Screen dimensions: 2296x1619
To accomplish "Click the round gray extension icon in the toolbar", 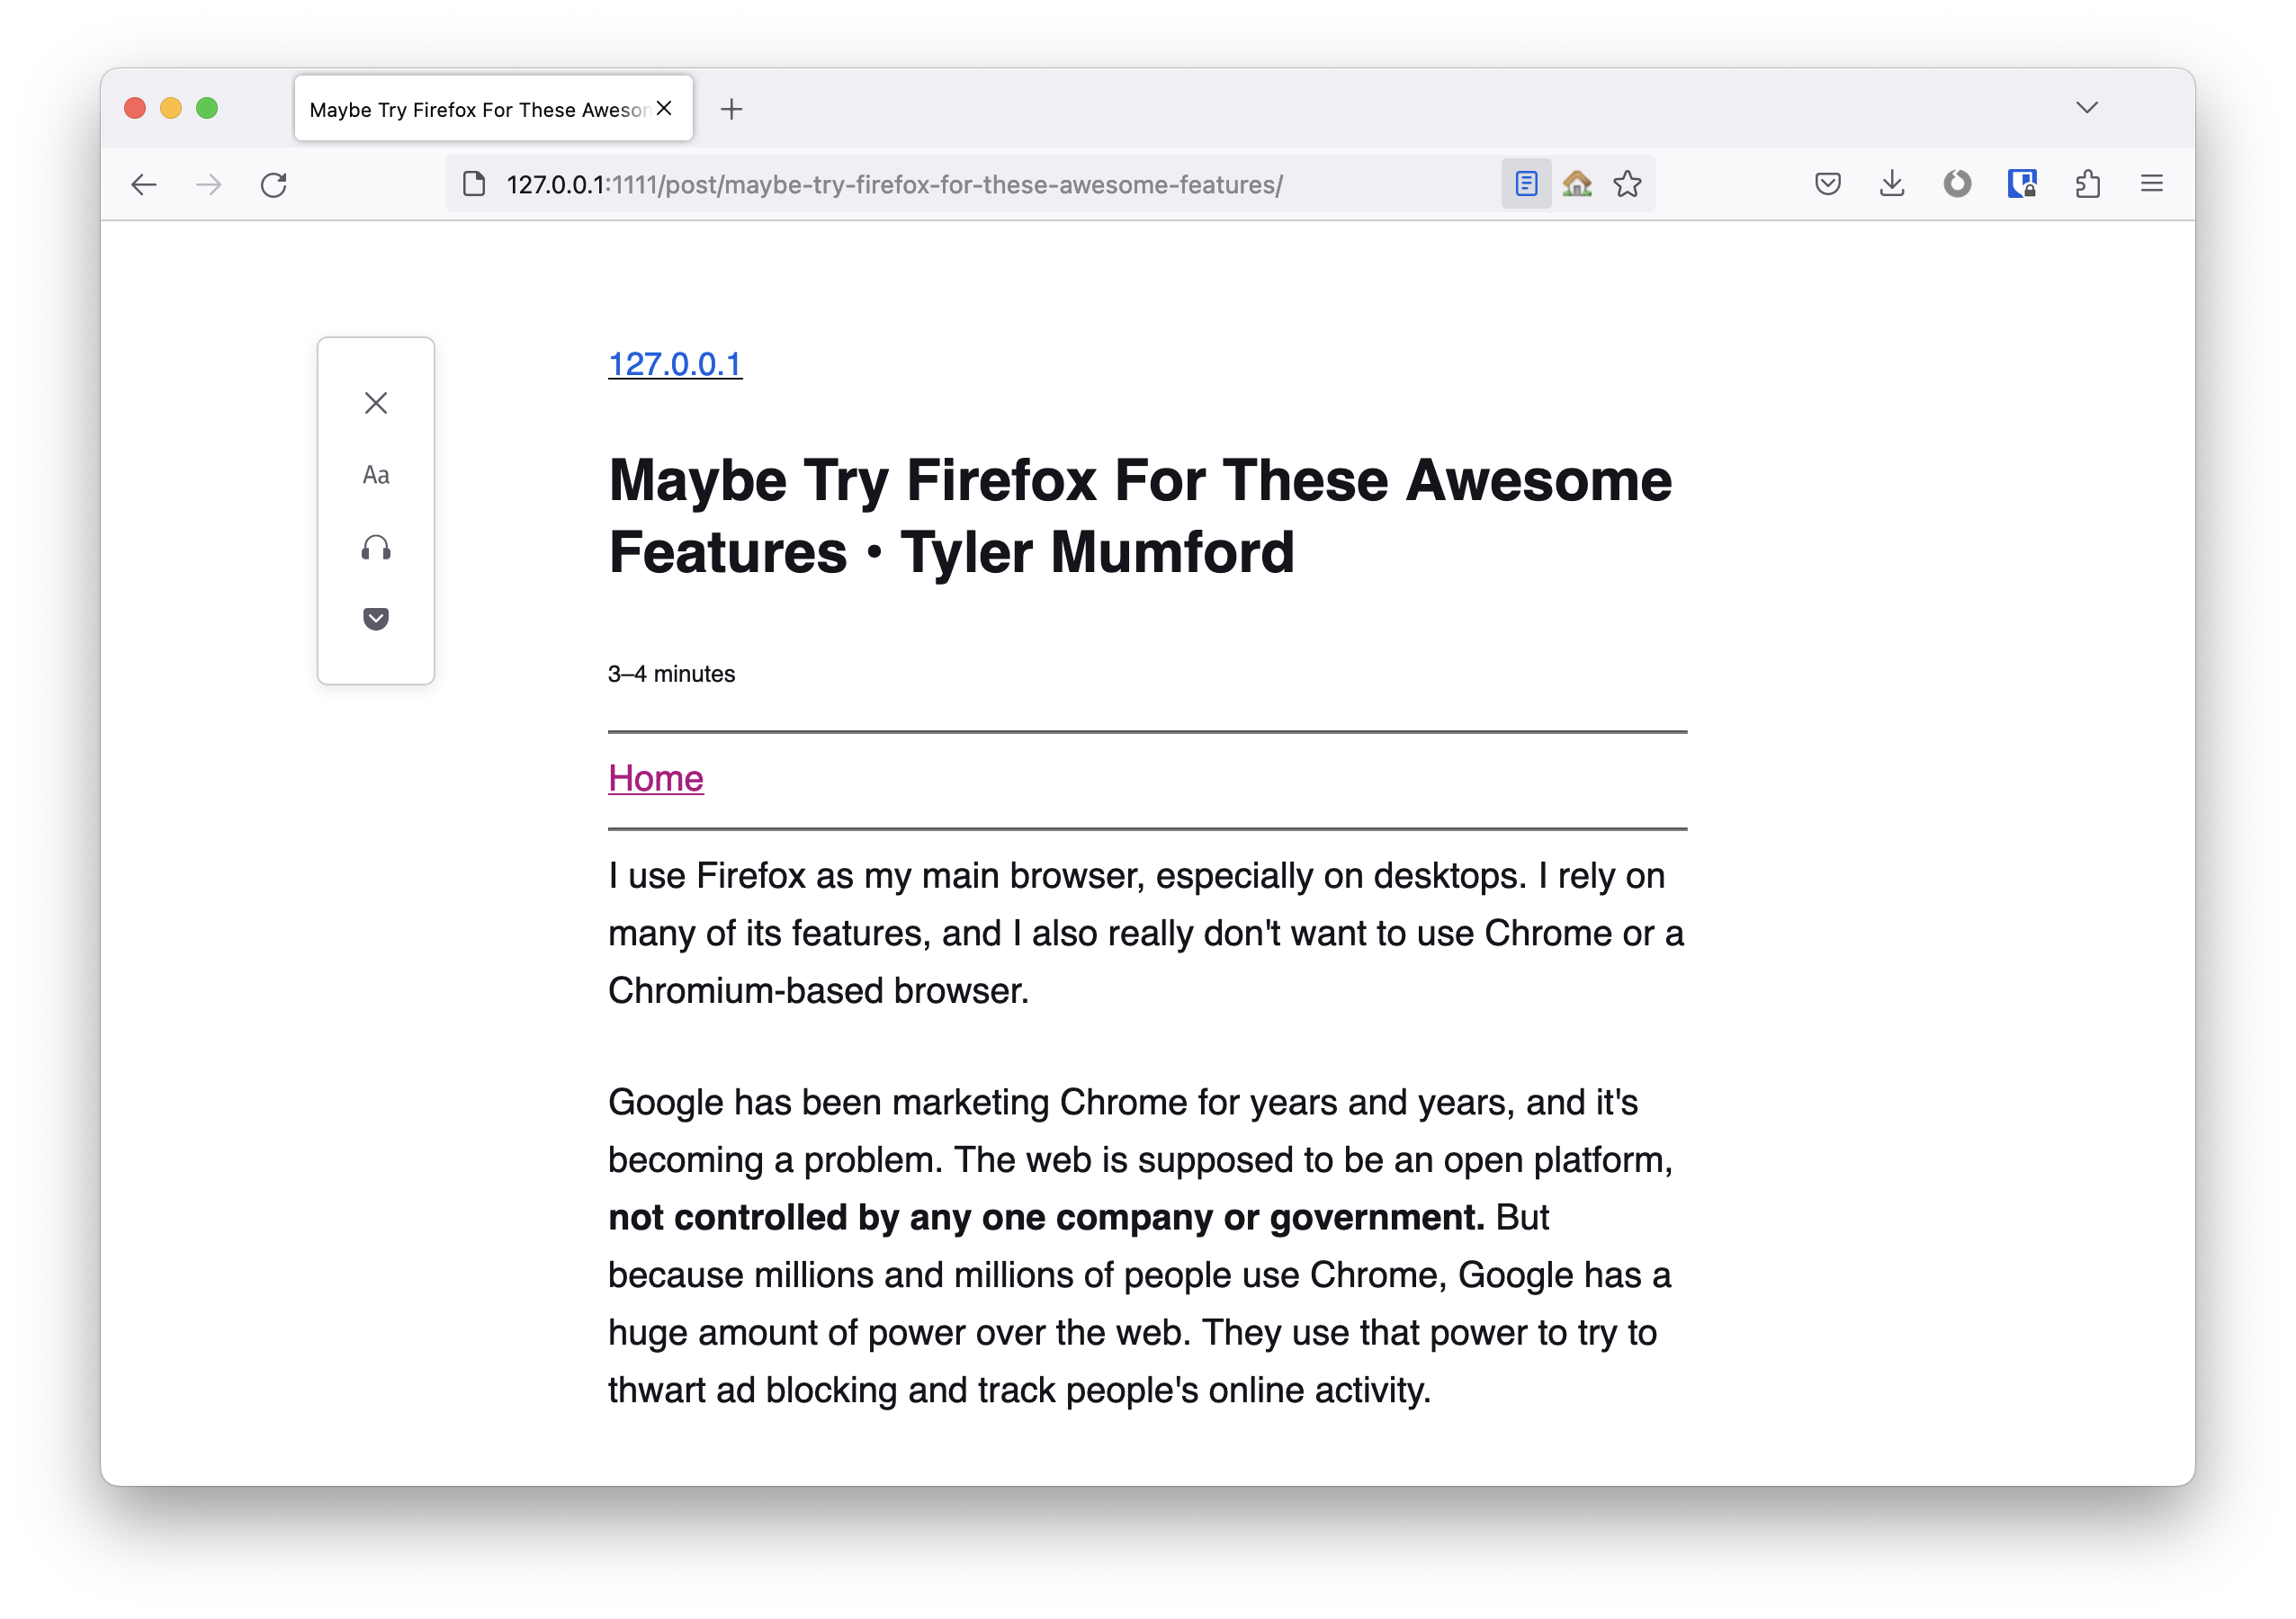I will click(1957, 184).
